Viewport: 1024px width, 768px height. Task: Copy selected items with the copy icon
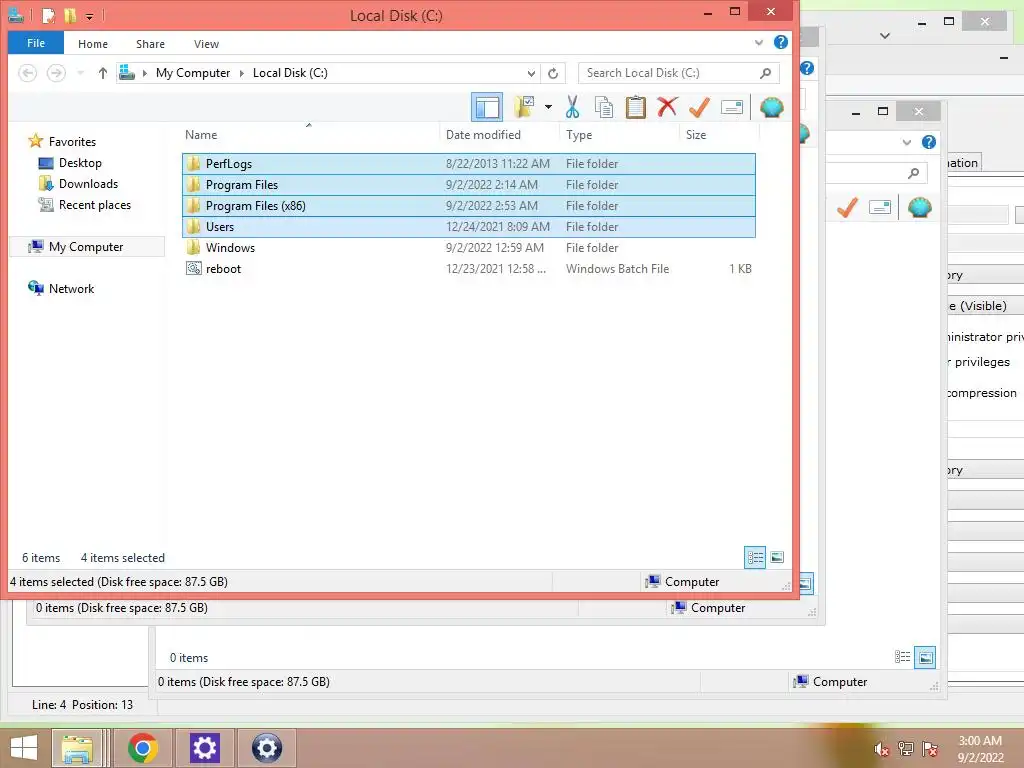click(603, 107)
